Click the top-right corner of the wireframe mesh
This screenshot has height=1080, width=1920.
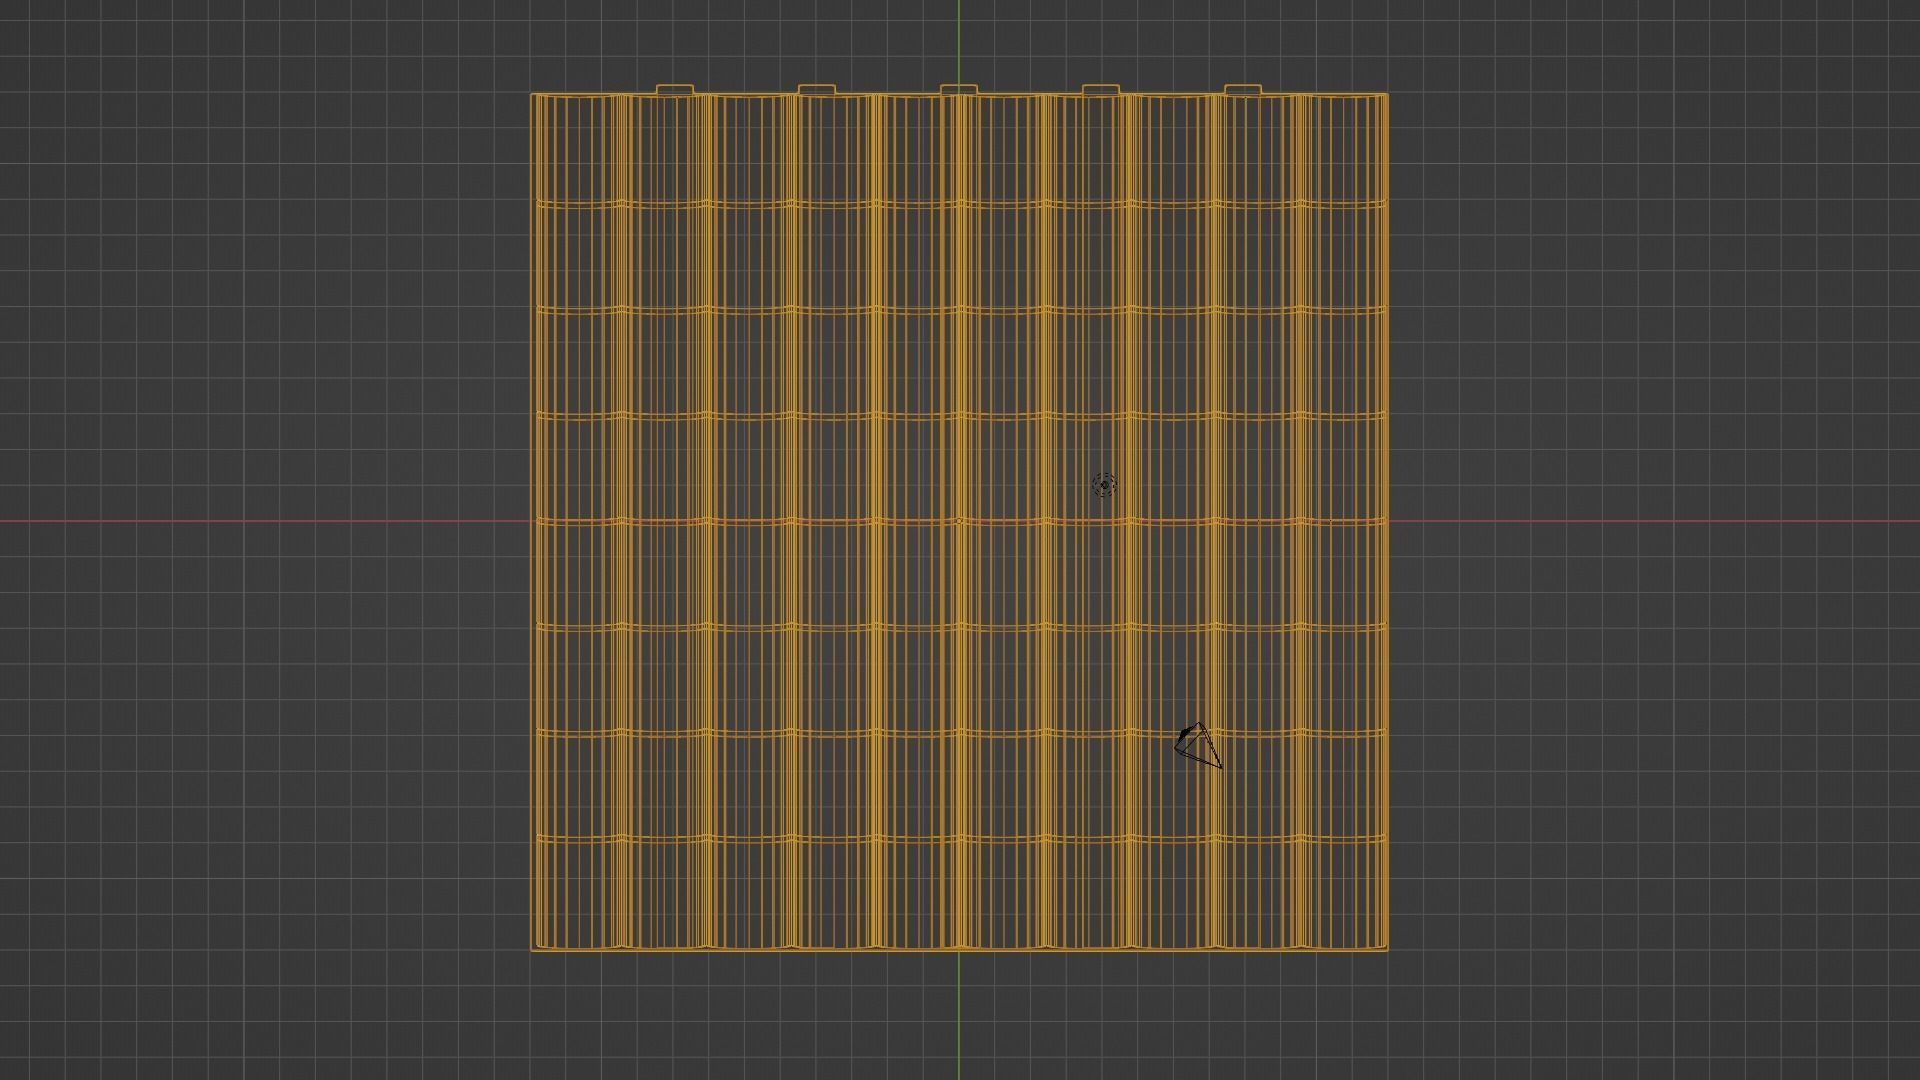1387,95
